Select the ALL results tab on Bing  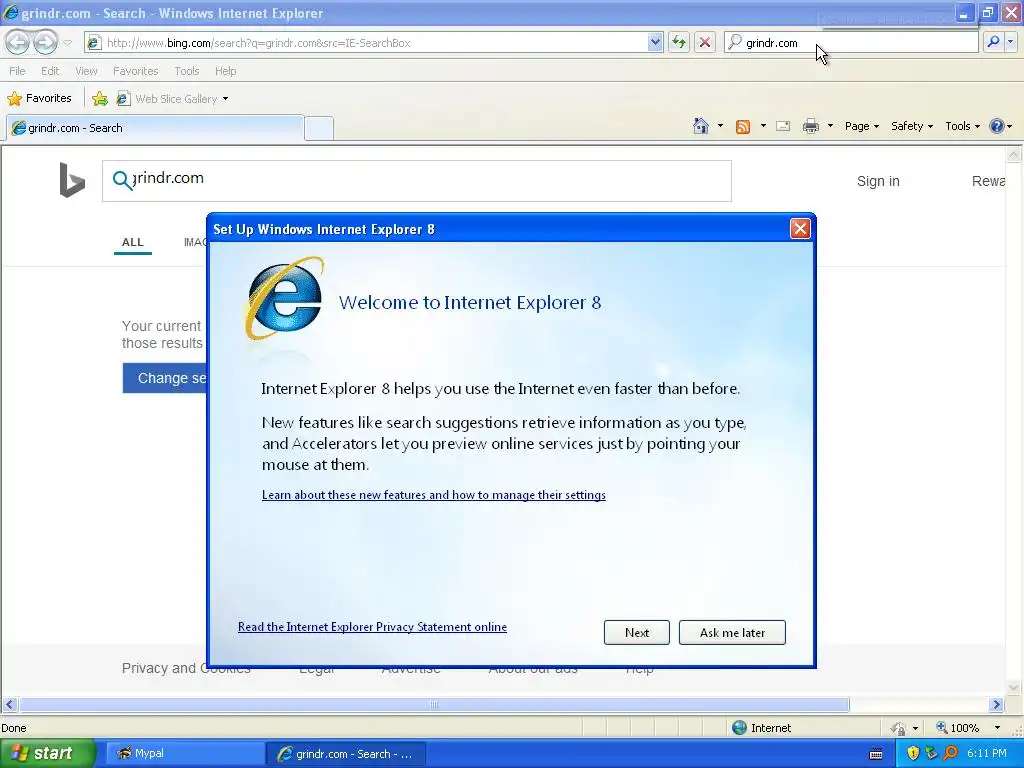pos(133,242)
